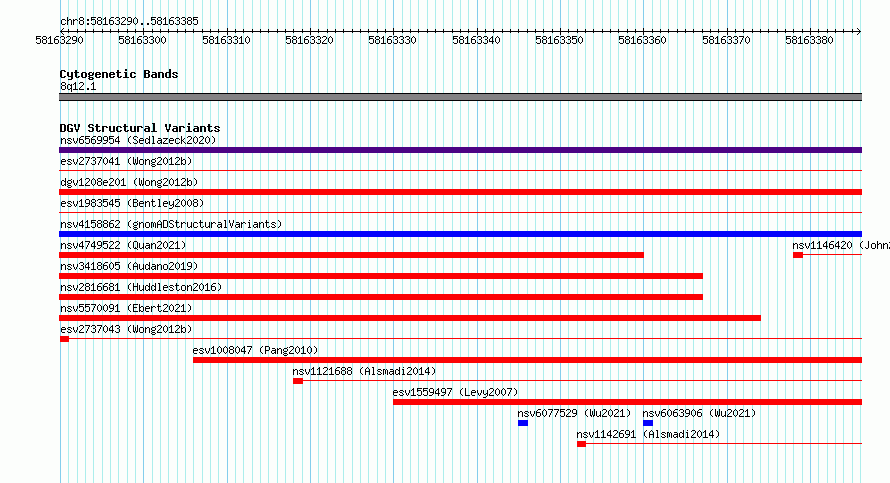Click ruler position 58163310

[x=226, y=40]
